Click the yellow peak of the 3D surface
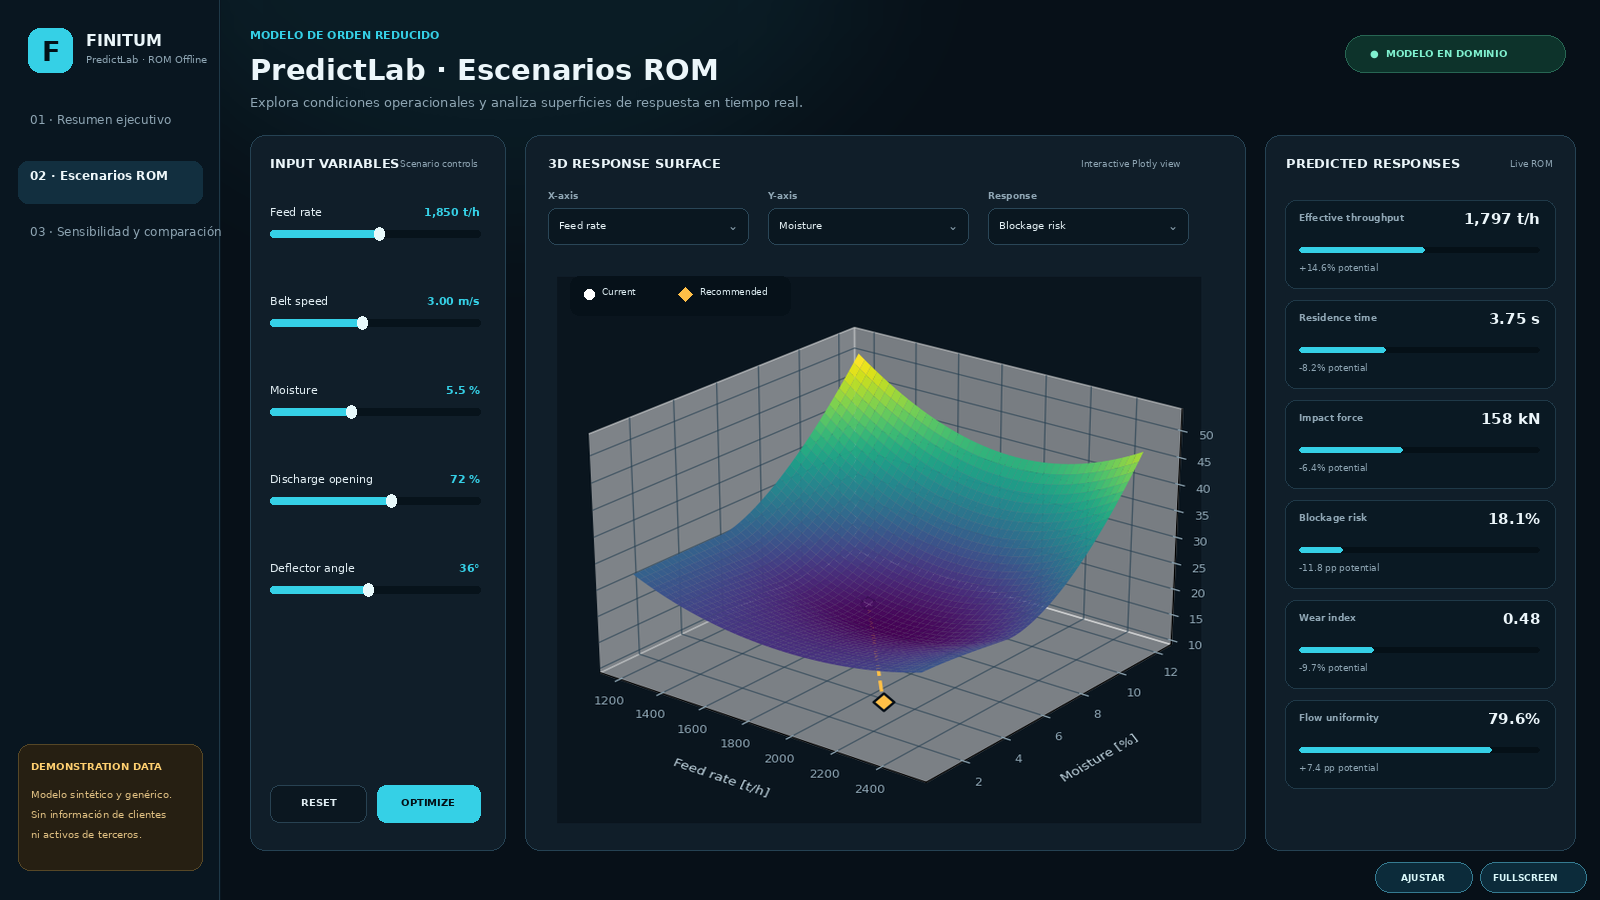The image size is (1600, 900). (858, 360)
